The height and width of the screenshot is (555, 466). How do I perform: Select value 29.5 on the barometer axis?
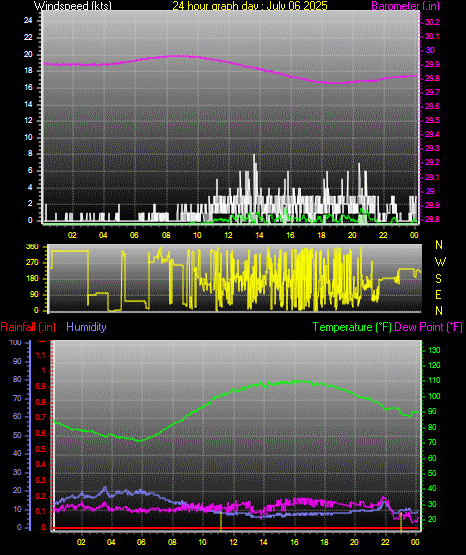pos(432,120)
